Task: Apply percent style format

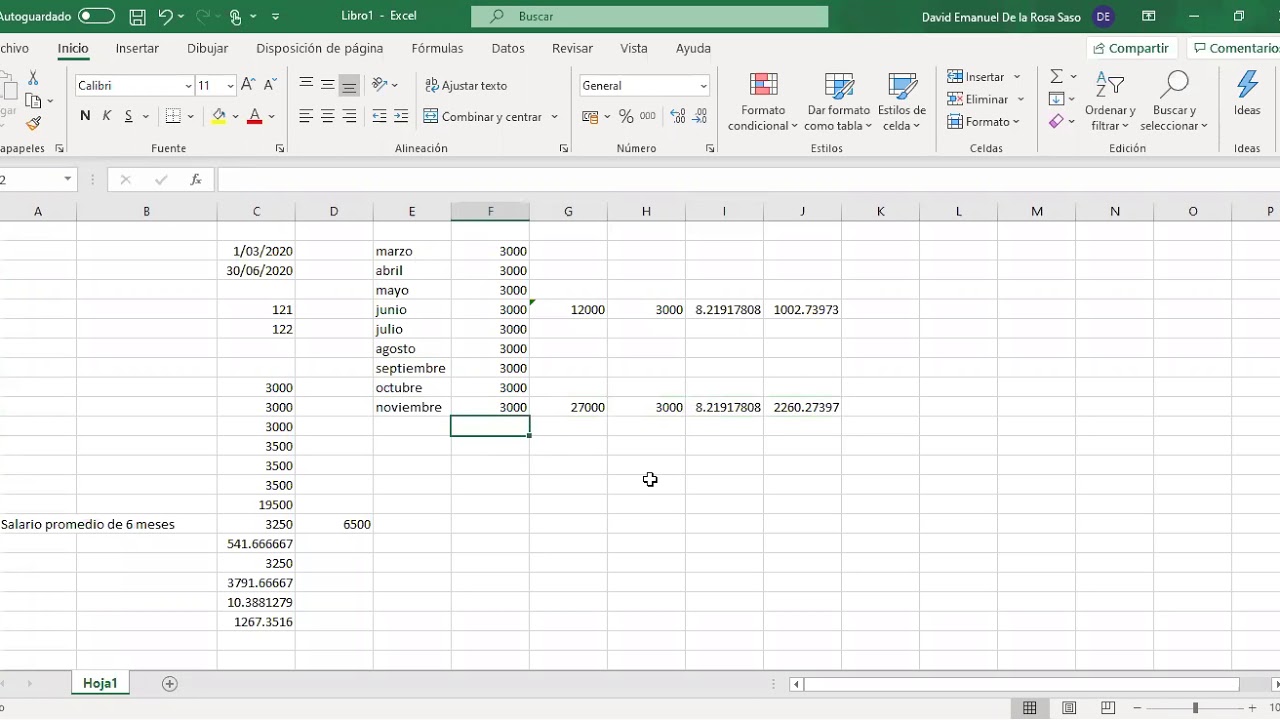Action: point(626,117)
